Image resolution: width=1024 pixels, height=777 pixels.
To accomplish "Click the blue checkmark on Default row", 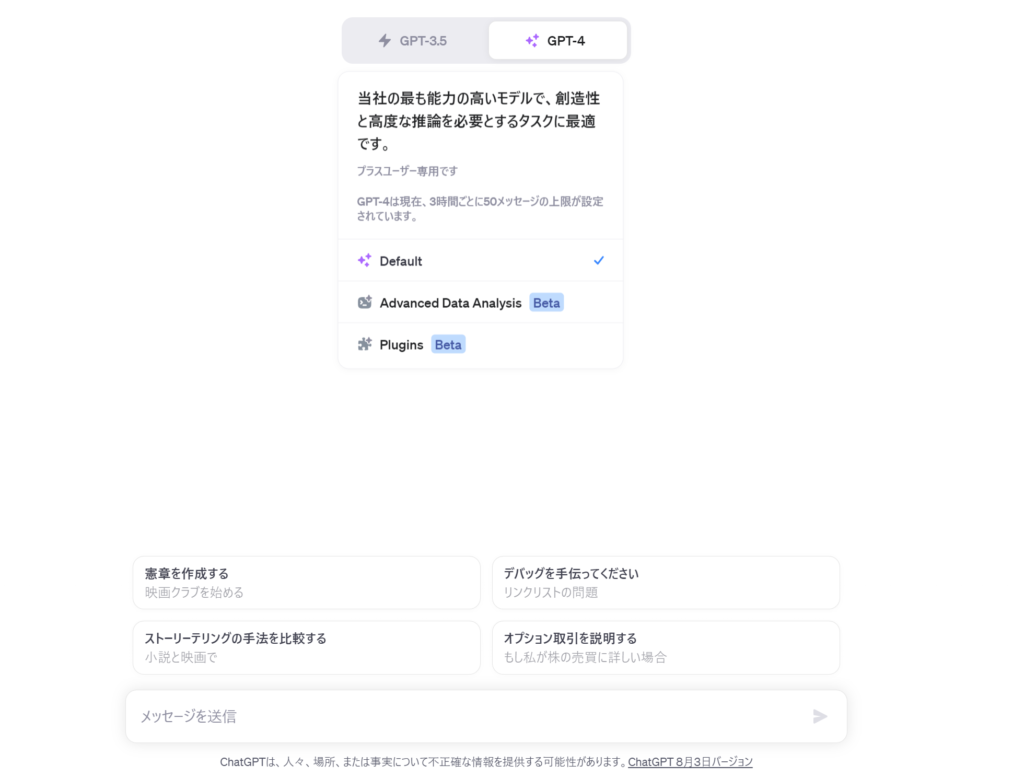I will (x=598, y=261).
